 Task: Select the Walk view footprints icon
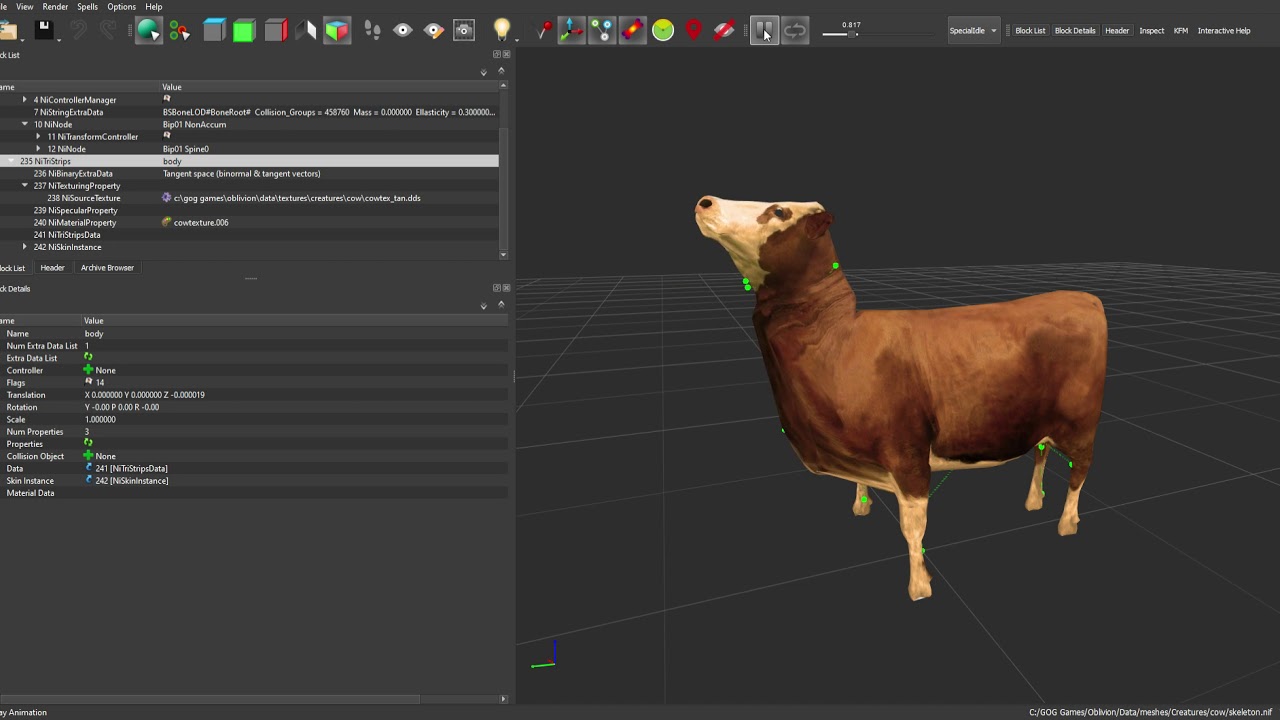pyautogui.click(x=372, y=31)
